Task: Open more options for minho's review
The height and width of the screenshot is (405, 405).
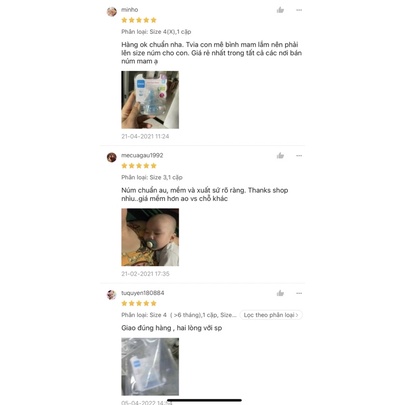Action: (x=299, y=10)
